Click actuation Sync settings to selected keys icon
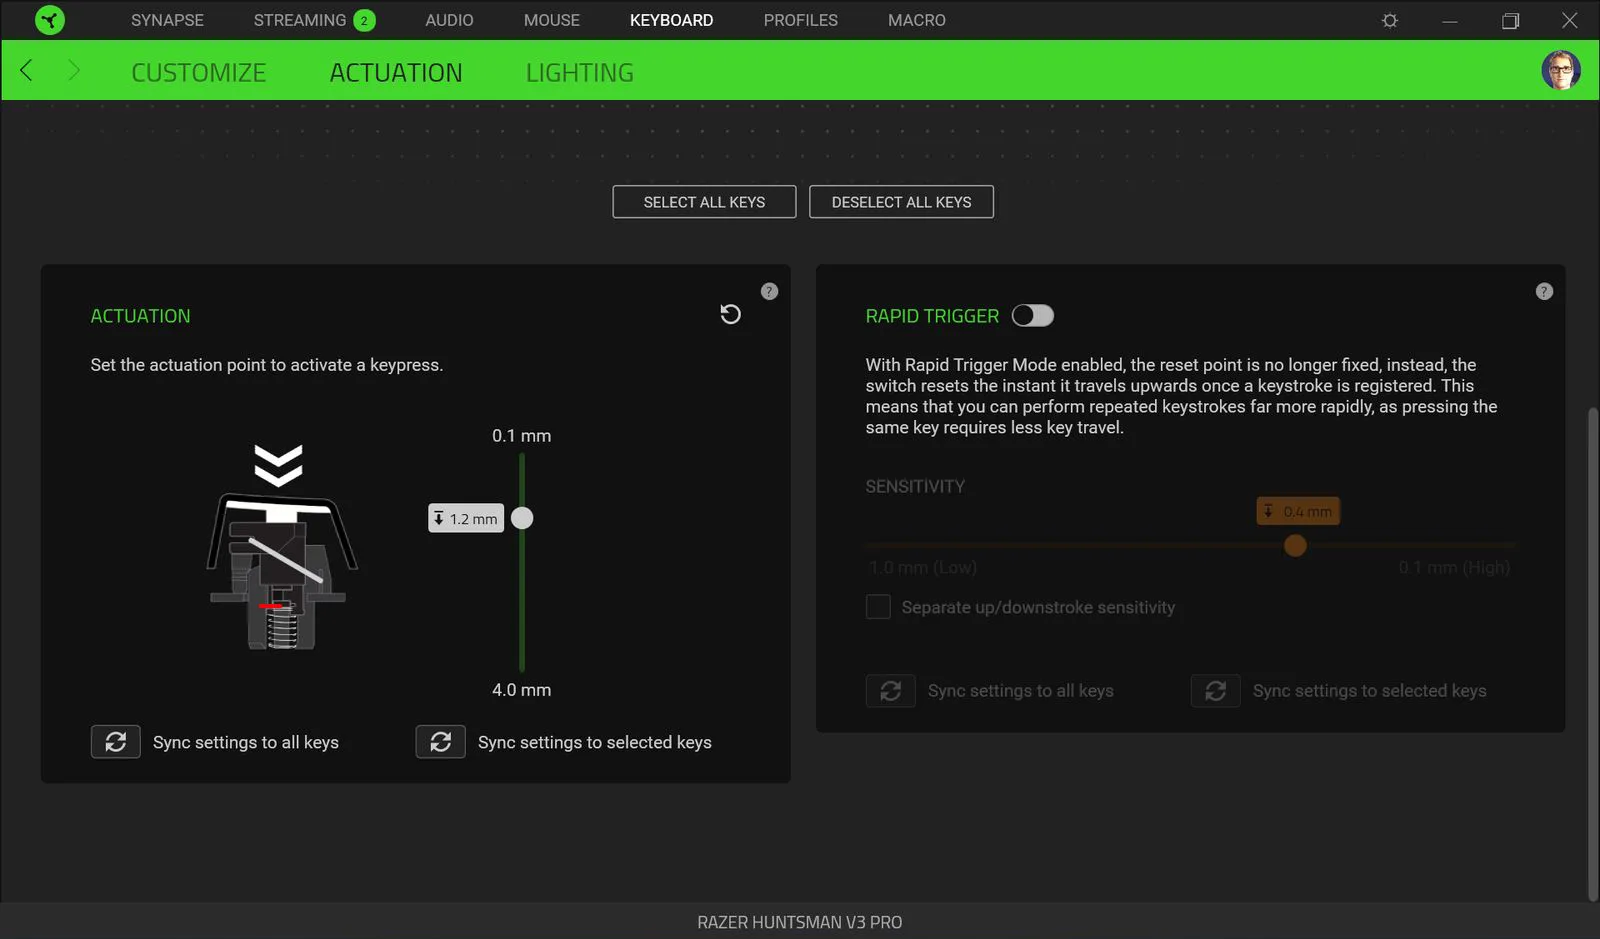 (441, 742)
